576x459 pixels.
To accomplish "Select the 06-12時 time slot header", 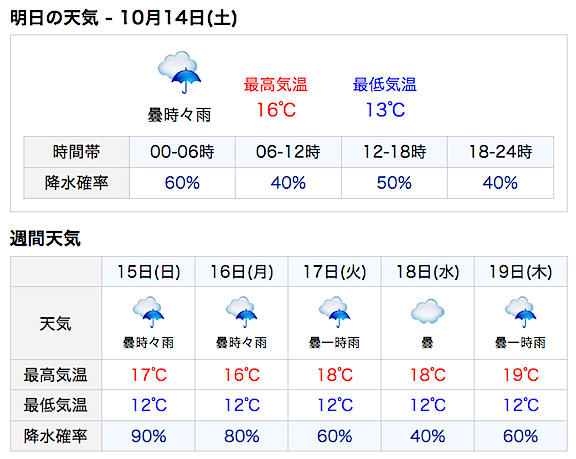I will tap(288, 152).
